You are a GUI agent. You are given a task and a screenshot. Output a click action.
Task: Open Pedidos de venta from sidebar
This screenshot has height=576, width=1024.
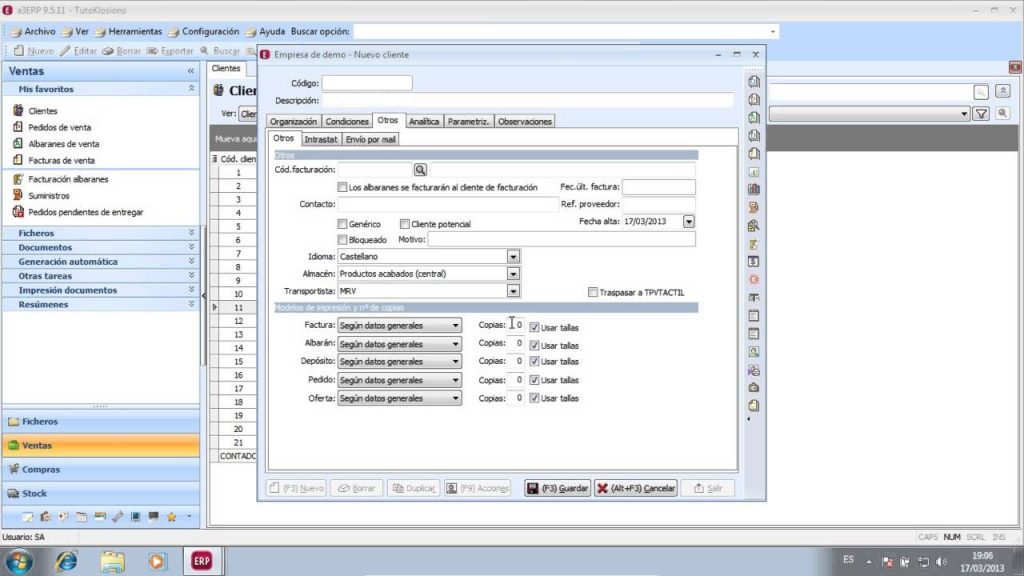pos(59,127)
